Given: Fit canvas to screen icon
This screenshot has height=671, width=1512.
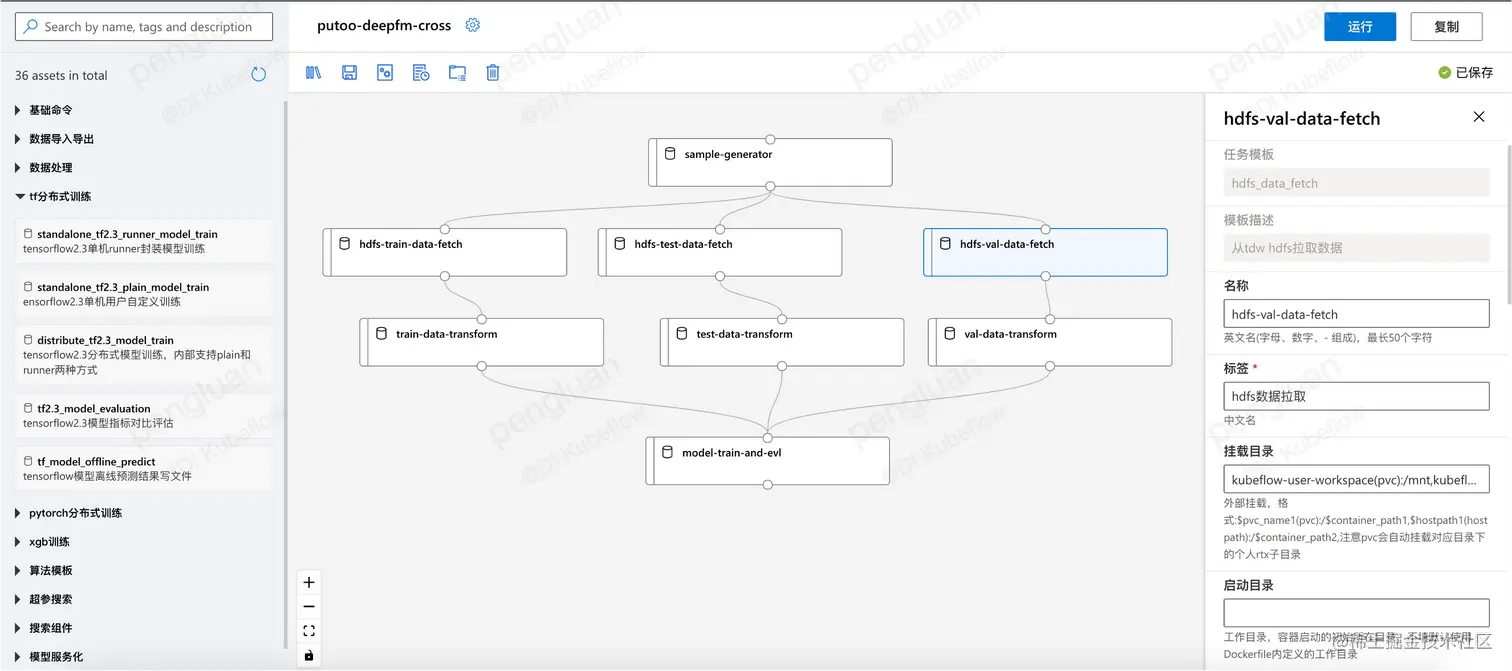Looking at the screenshot, I should pos(309,631).
